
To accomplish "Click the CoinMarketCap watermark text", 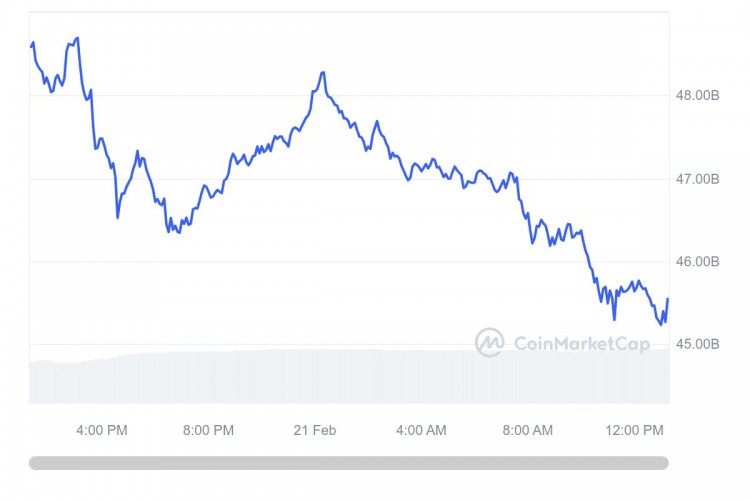I will click(582, 344).
